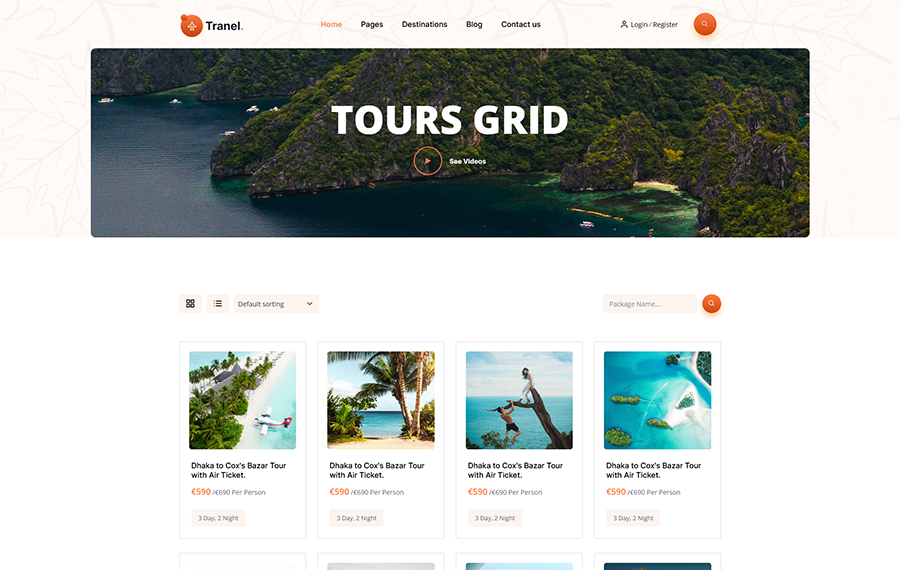Open the Destinations menu
Image resolution: width=900 pixels, height=570 pixels.
pos(424,24)
